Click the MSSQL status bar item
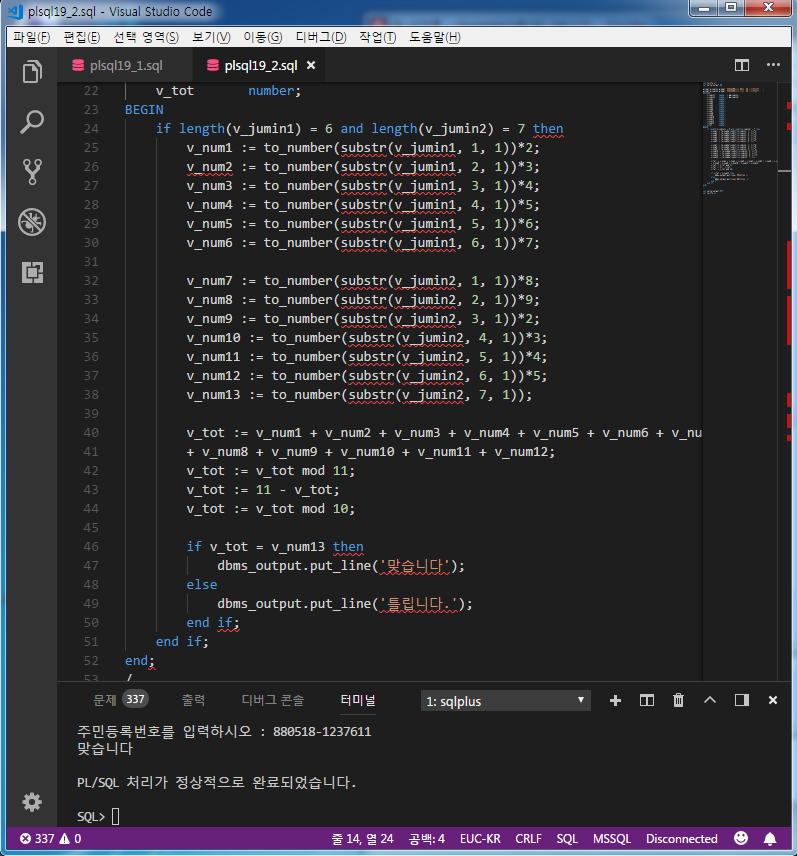Image resolution: width=797 pixels, height=856 pixels. 612,839
